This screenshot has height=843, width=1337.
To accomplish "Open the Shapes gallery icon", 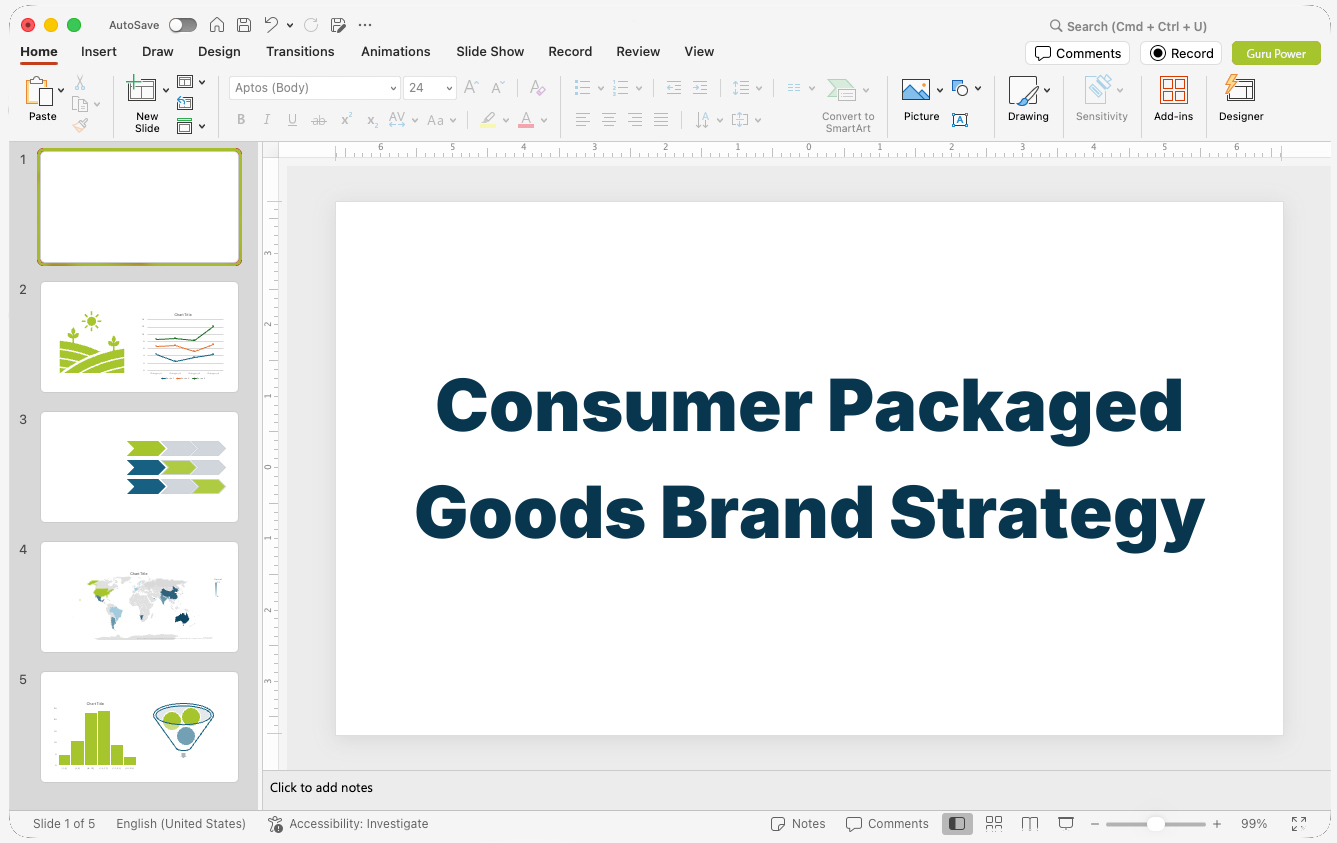I will click(x=961, y=88).
